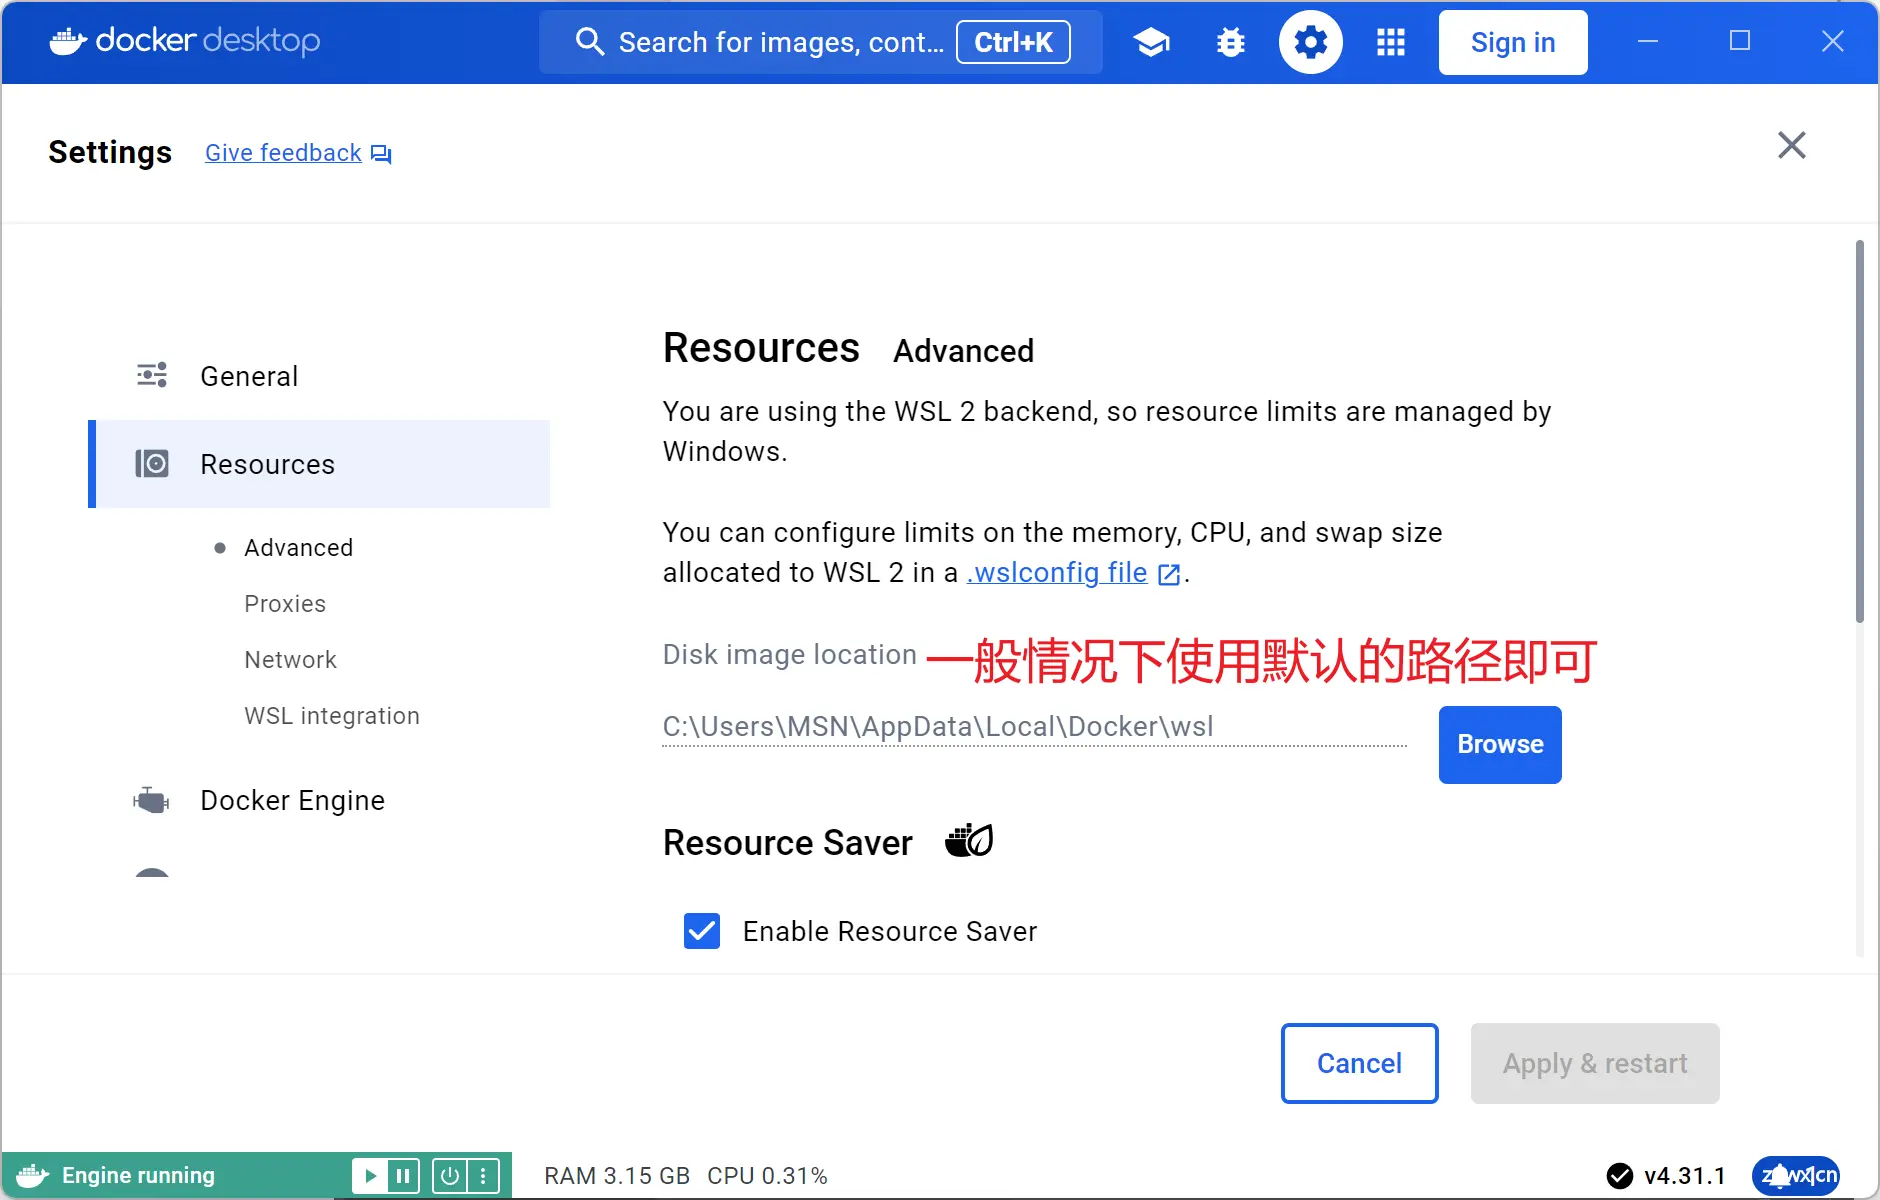Viewport: 1880px width, 1200px height.
Task: Click the Sign in button
Action: pos(1513,42)
